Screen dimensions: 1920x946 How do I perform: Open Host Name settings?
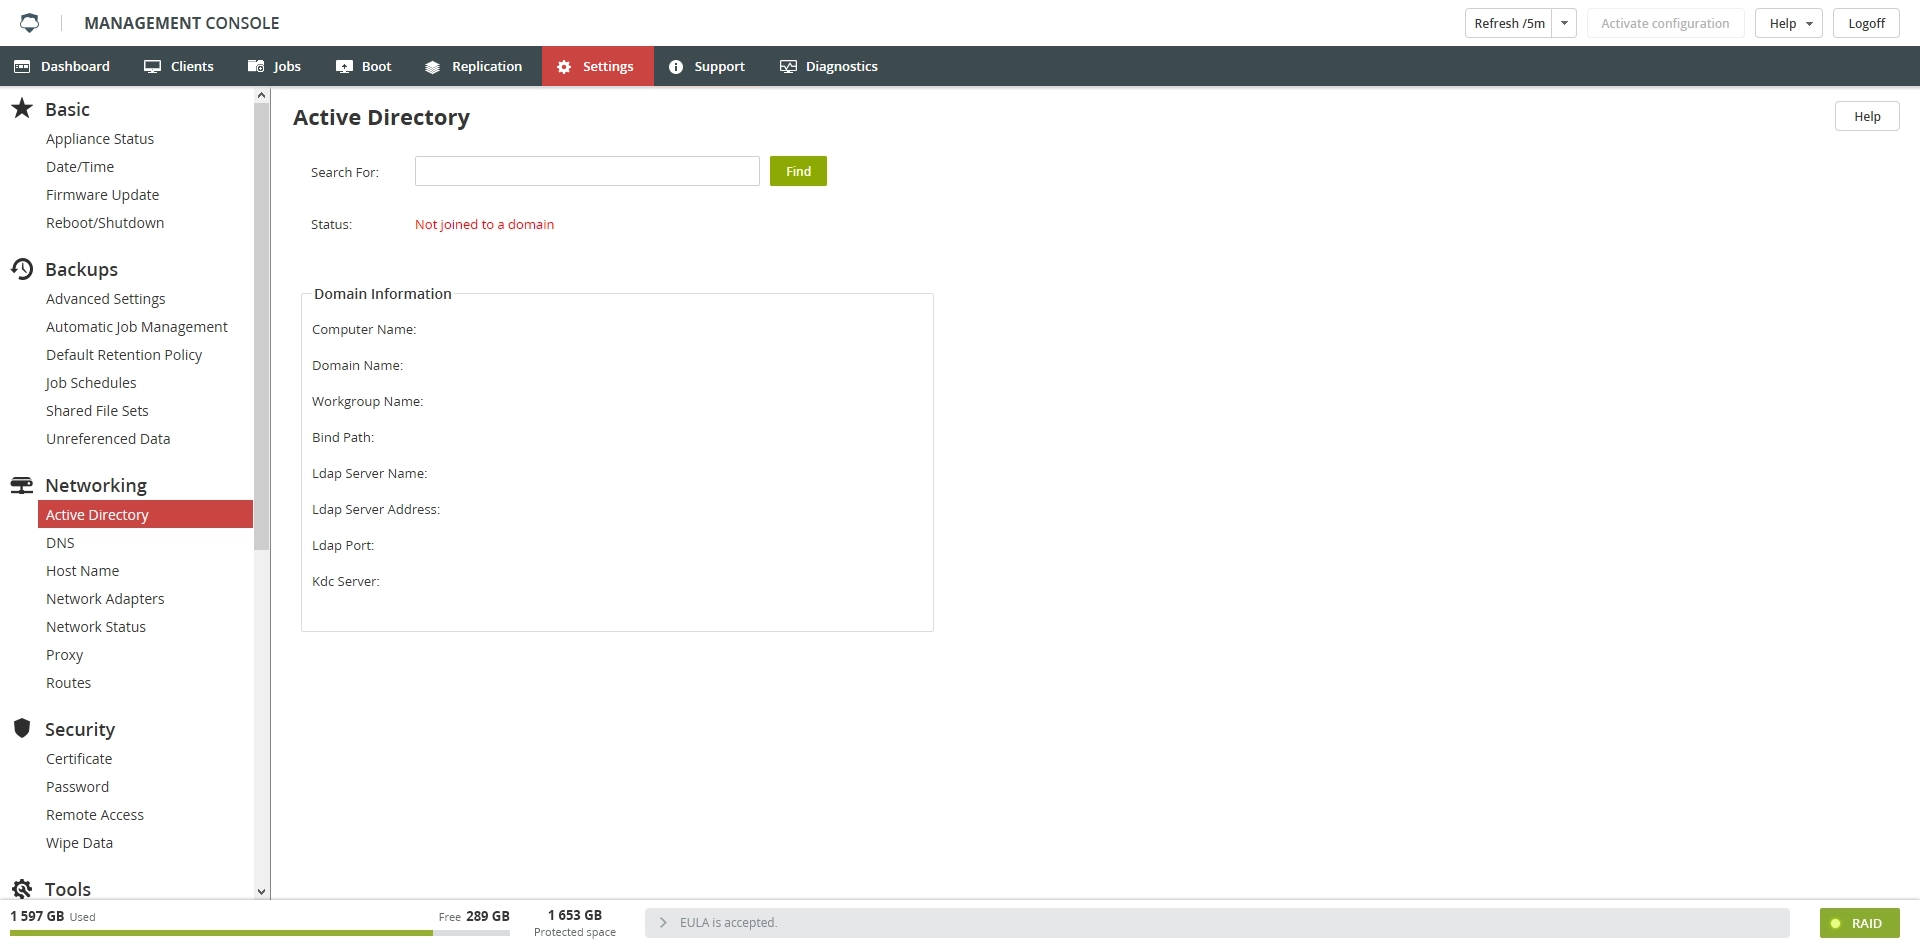pyautogui.click(x=82, y=571)
